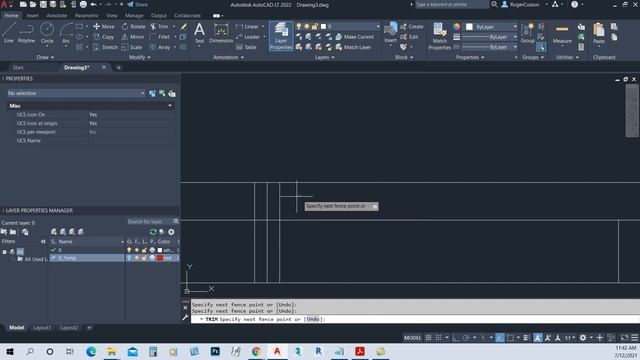The height and width of the screenshot is (360, 640).
Task: Click the Leader tool
Action: click(x=248, y=37)
